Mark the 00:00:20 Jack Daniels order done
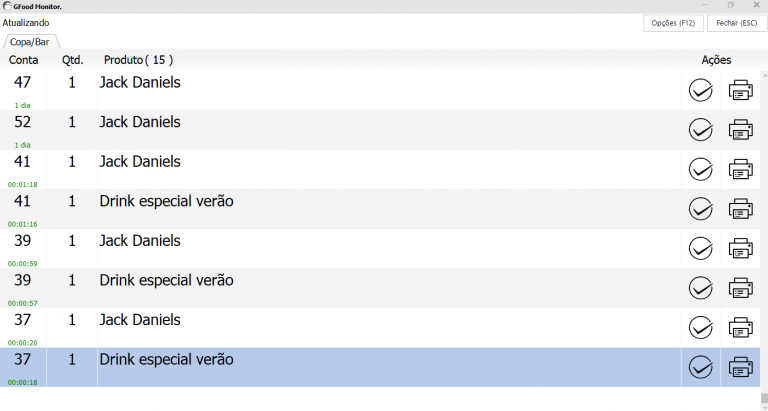Image resolution: width=768 pixels, height=411 pixels. pos(700,328)
